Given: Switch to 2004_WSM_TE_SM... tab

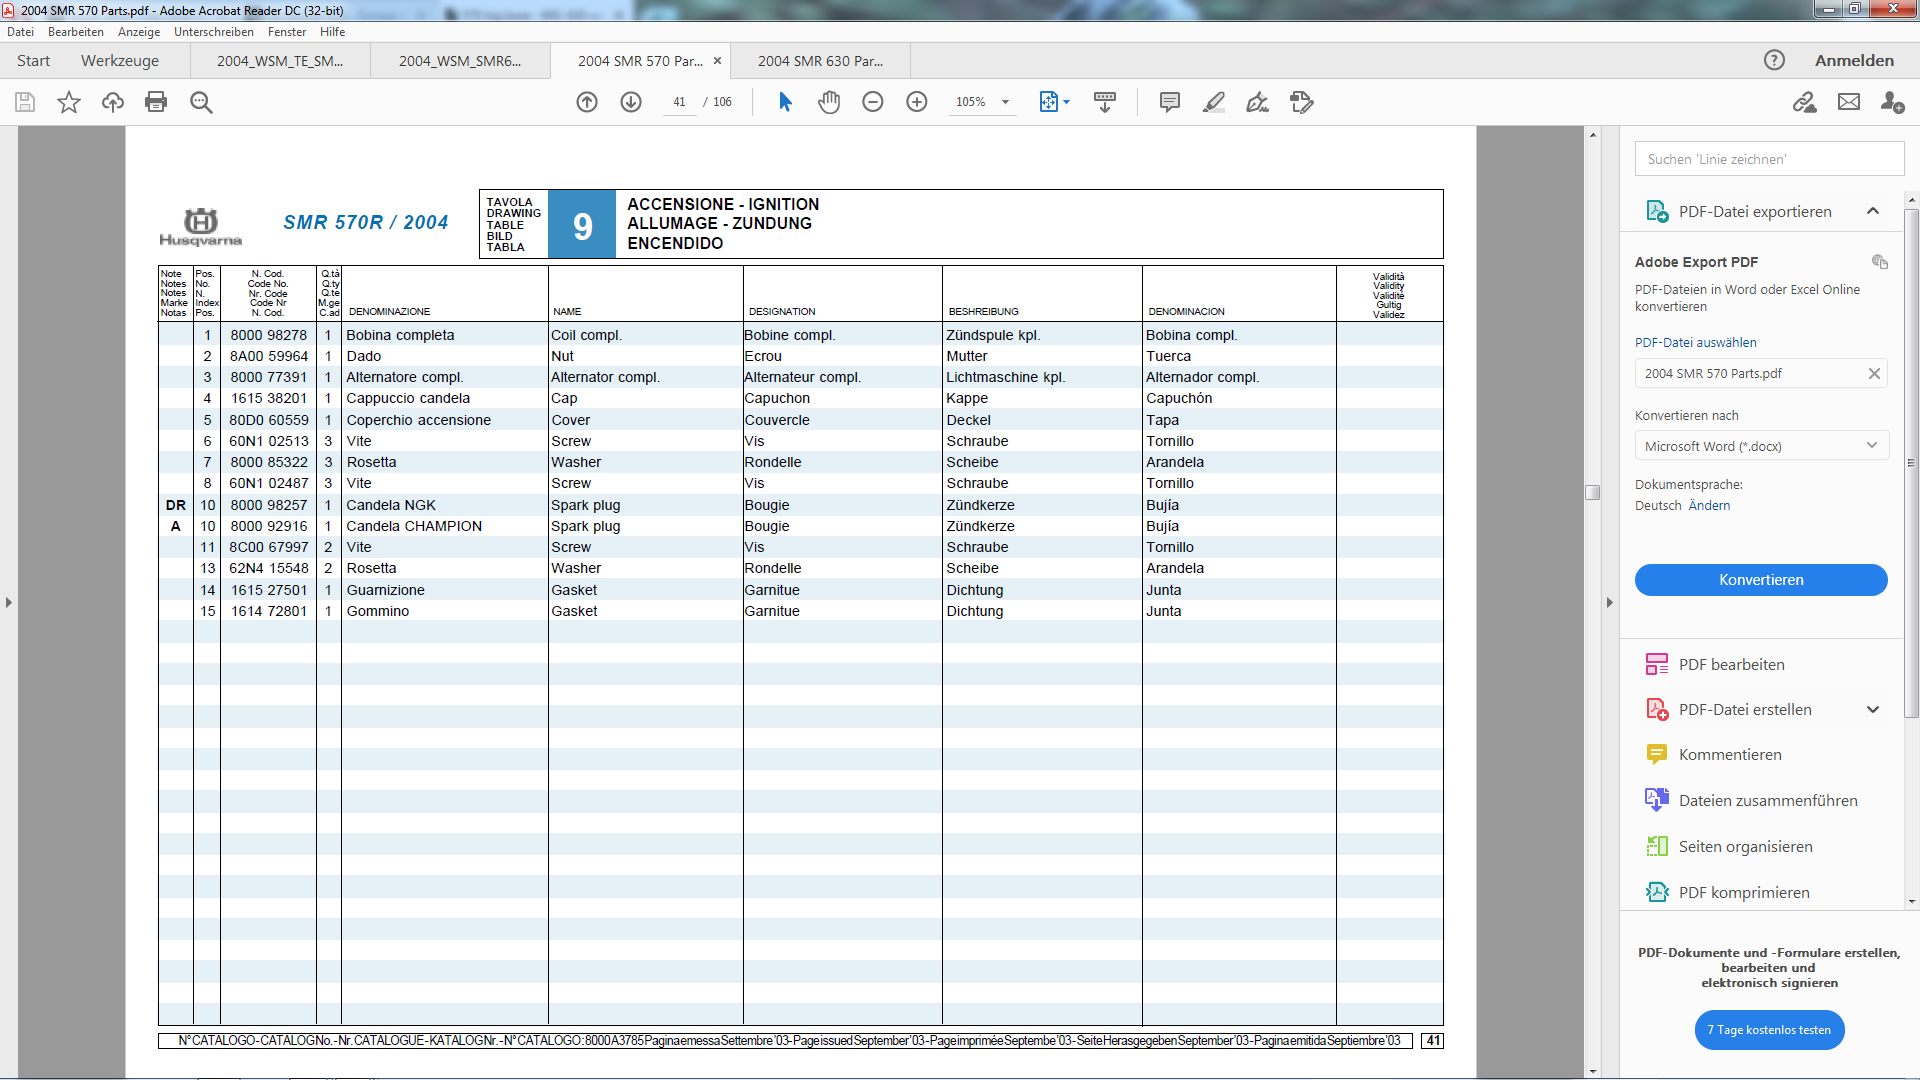Looking at the screenshot, I should click(280, 61).
